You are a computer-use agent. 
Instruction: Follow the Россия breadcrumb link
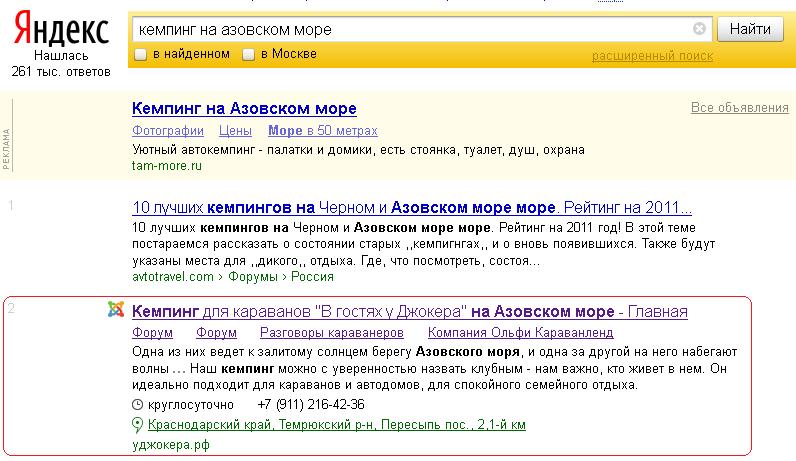[312, 277]
